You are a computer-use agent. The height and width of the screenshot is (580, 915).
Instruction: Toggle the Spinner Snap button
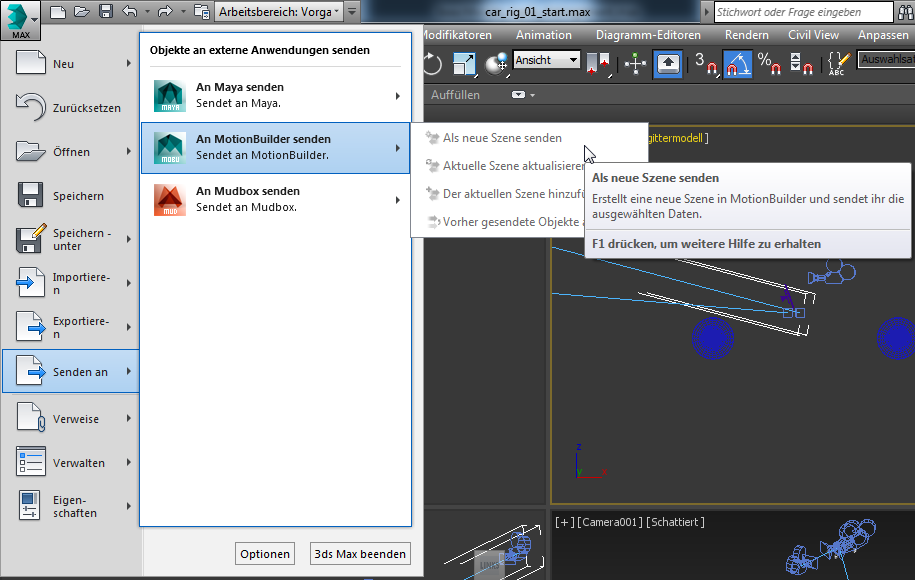pos(801,64)
